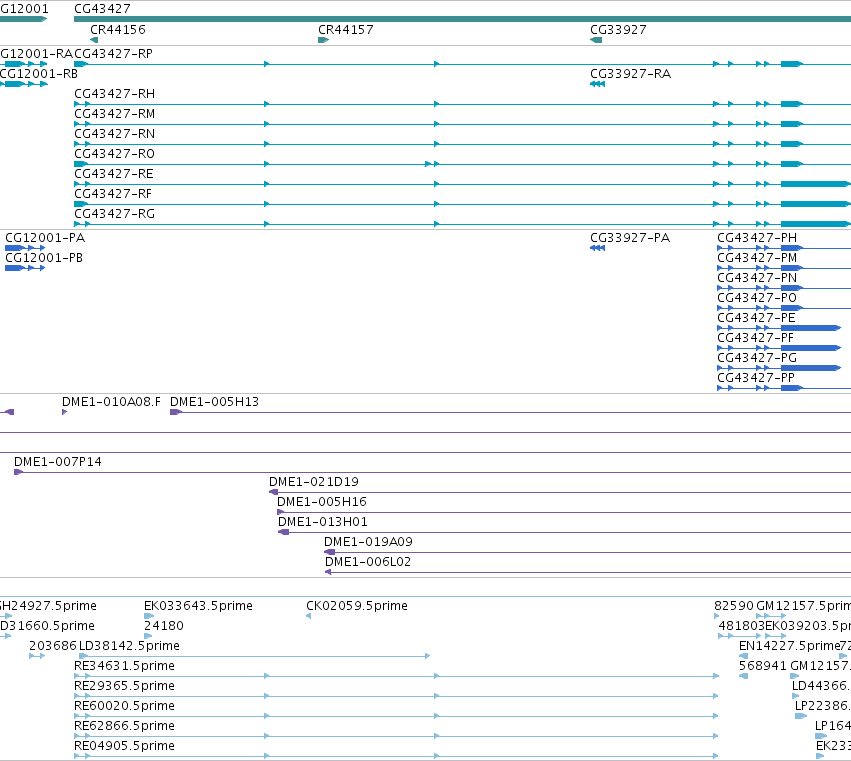Select transcript label CG43427-RH
The image size is (851, 761).
tap(115, 94)
